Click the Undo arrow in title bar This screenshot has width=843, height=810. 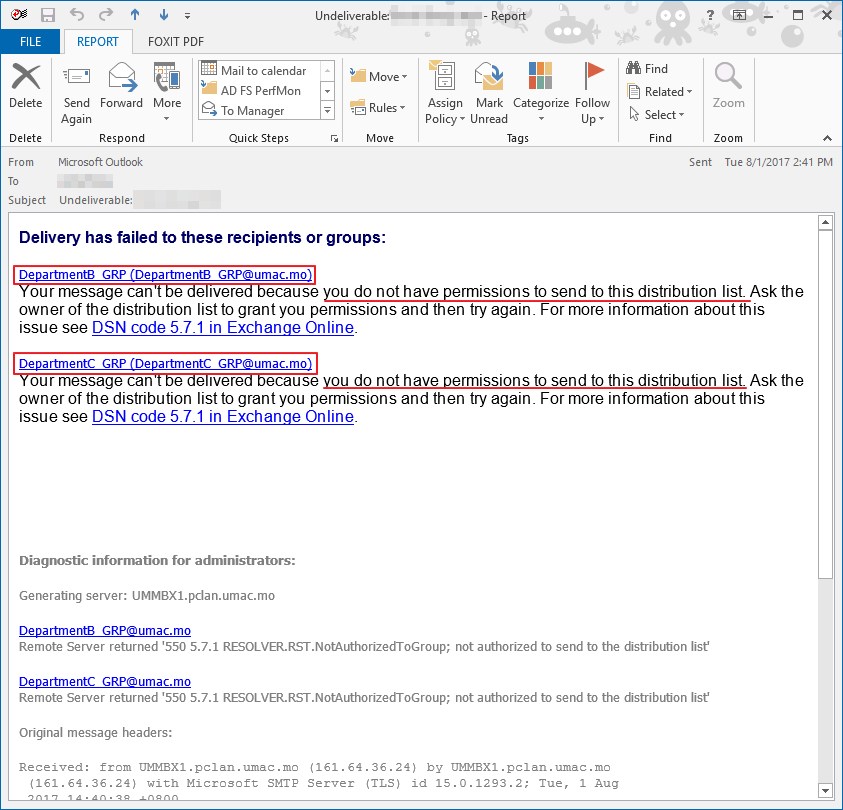tap(77, 15)
